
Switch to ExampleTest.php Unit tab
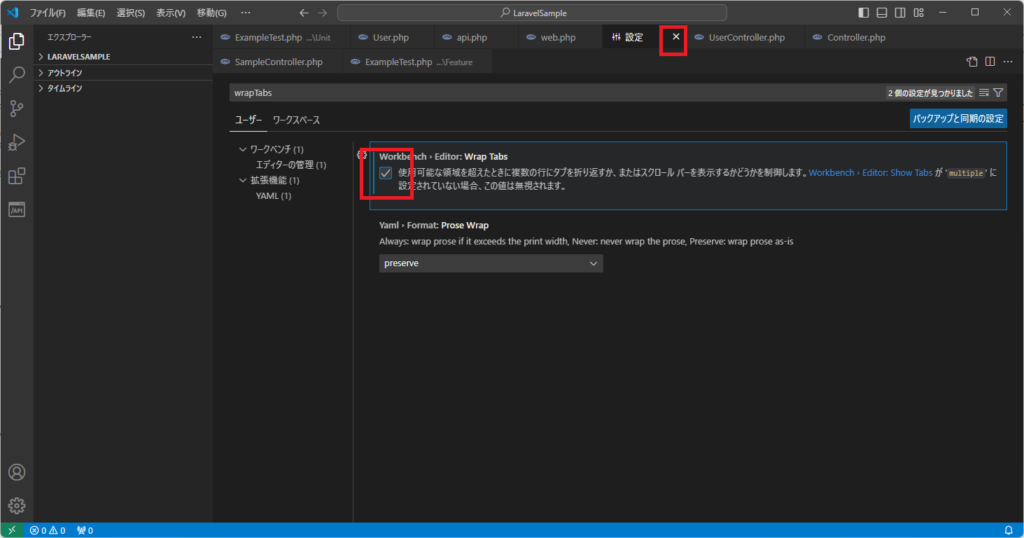pyautogui.click(x=282, y=37)
